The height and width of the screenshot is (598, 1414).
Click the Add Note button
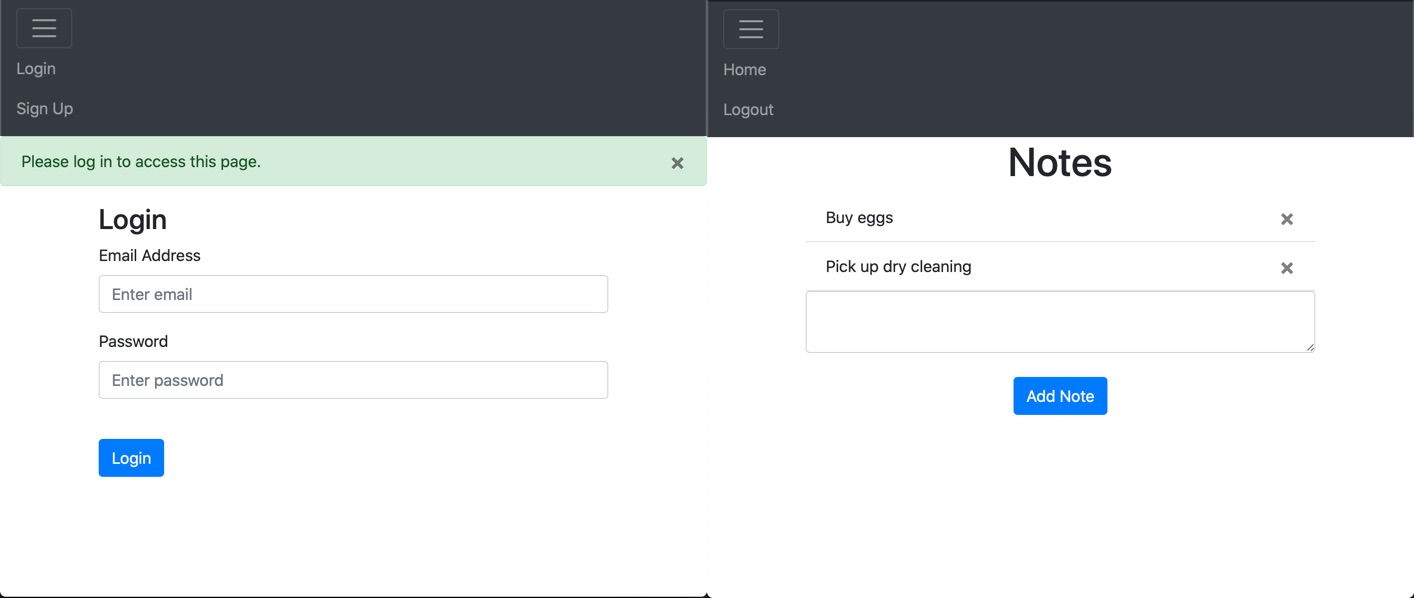coord(1060,396)
